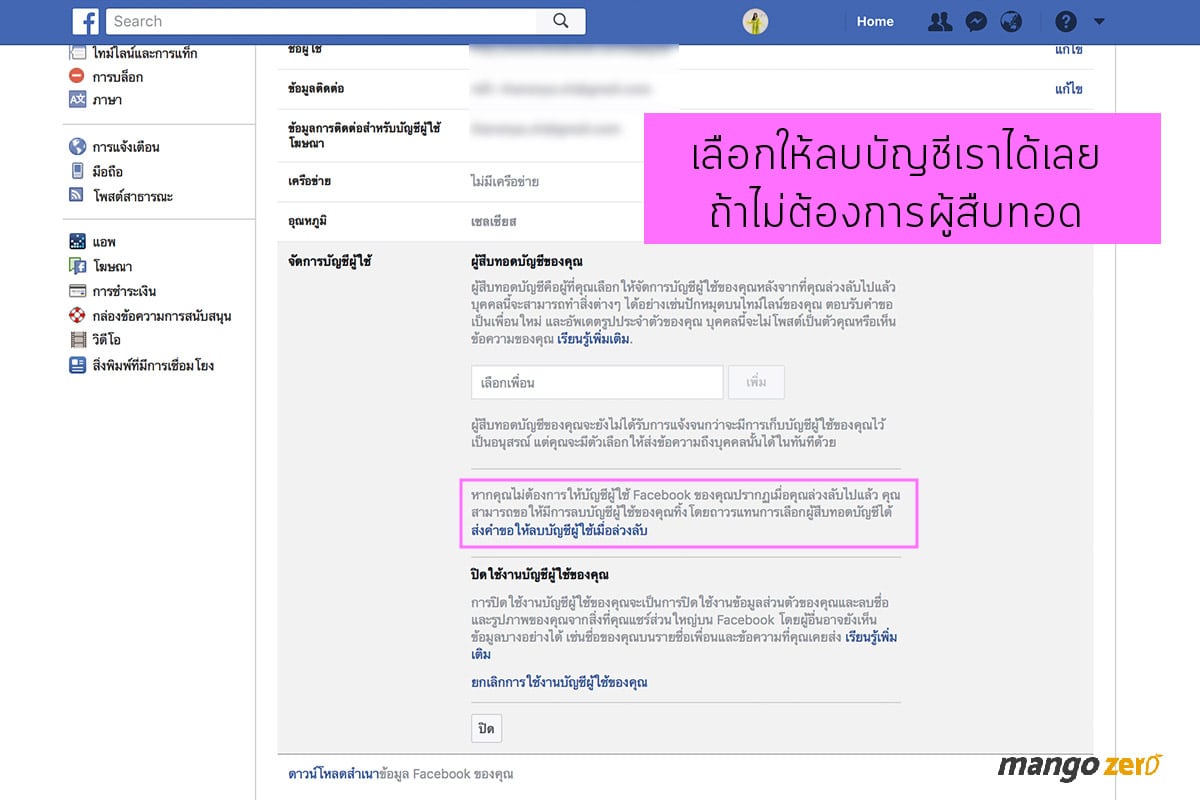Open แอพ apps settings
The width and height of the screenshot is (1200, 800).
pyautogui.click(x=104, y=242)
